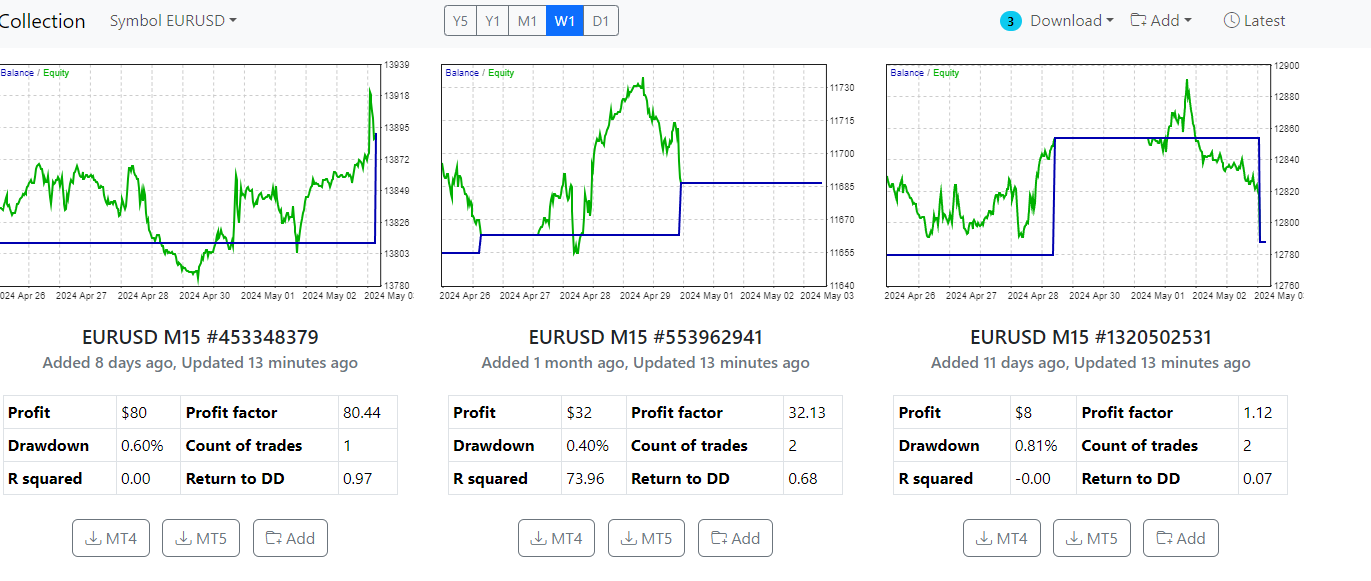Add strategy #453348379 to collection
This screenshot has width=1371, height=581.
coord(290,538)
